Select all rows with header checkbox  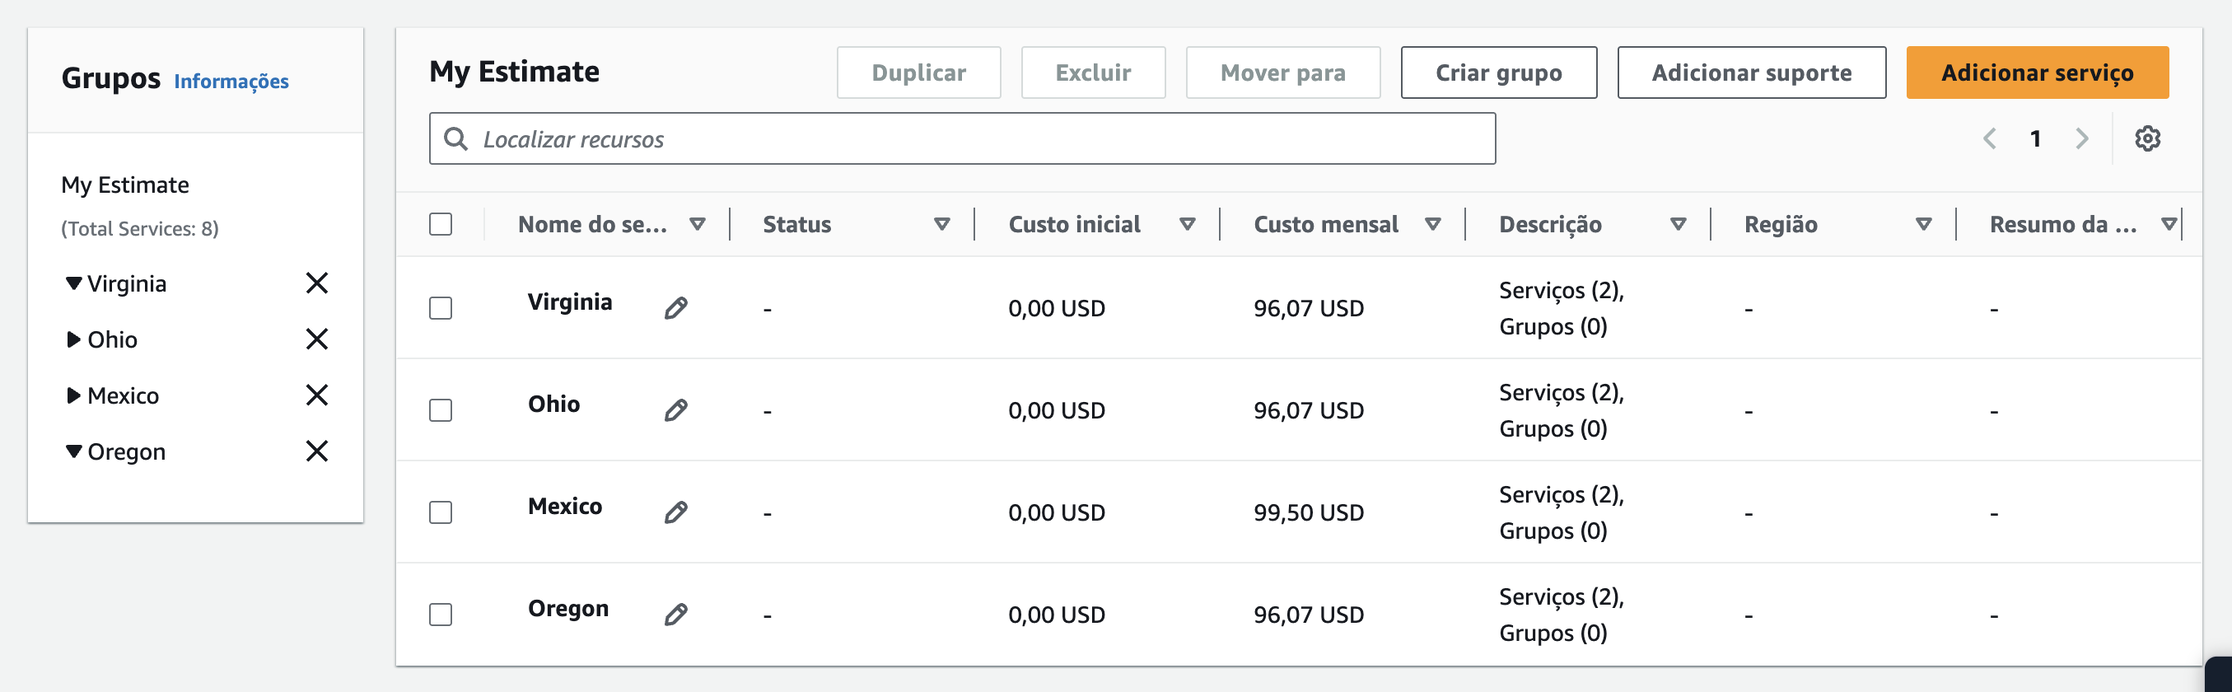click(x=440, y=224)
